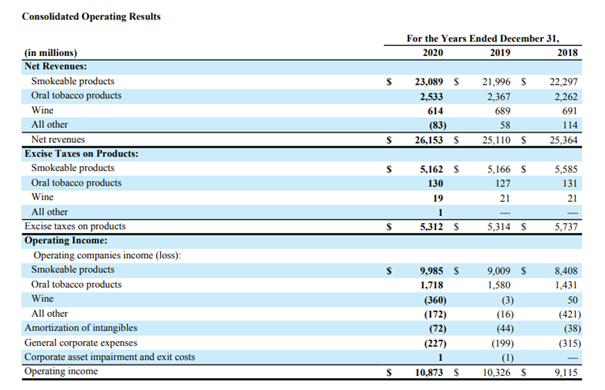
Task: Select 2019 oral tobacco revenue 2,367
Action: pyautogui.click(x=499, y=96)
